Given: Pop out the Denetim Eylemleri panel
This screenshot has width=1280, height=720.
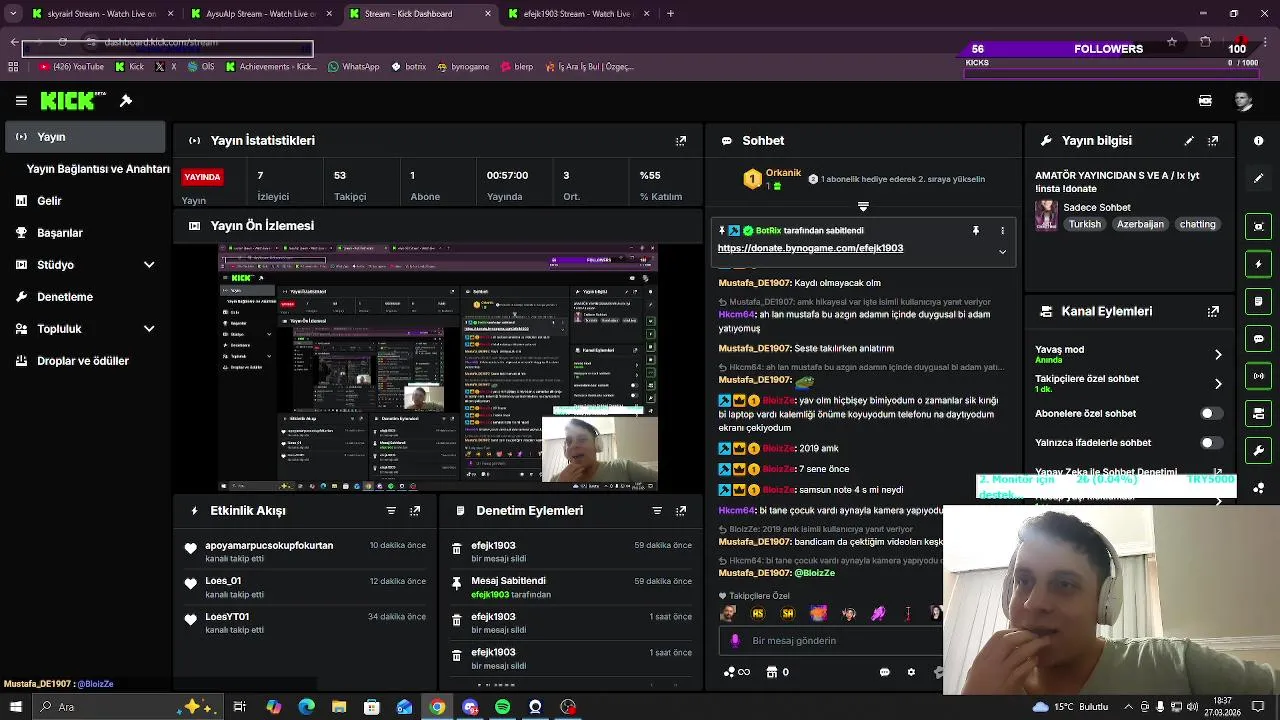Looking at the screenshot, I should (x=681, y=511).
